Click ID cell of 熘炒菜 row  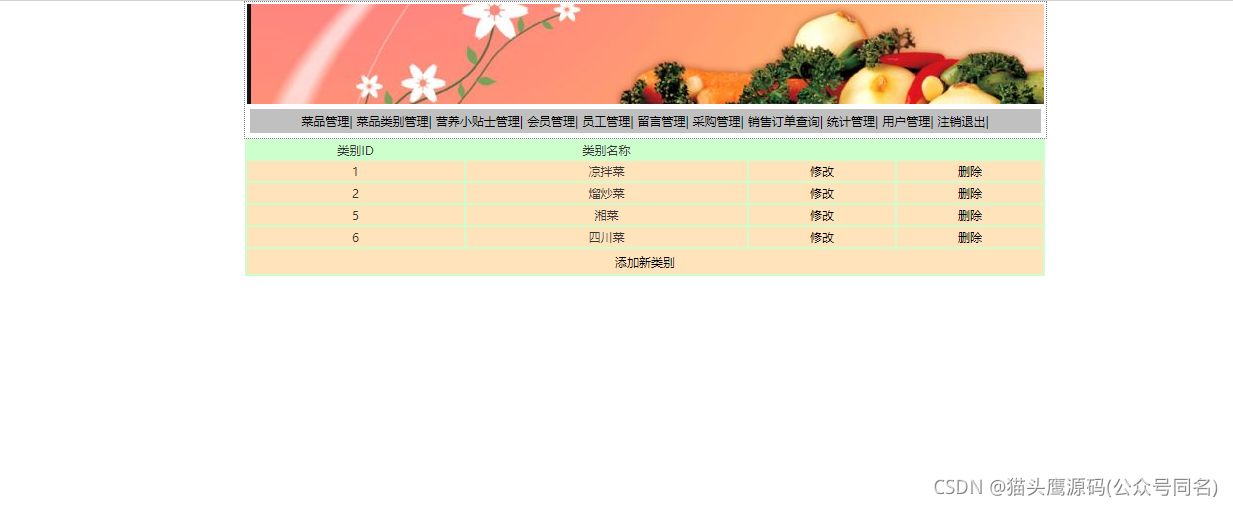(x=355, y=194)
